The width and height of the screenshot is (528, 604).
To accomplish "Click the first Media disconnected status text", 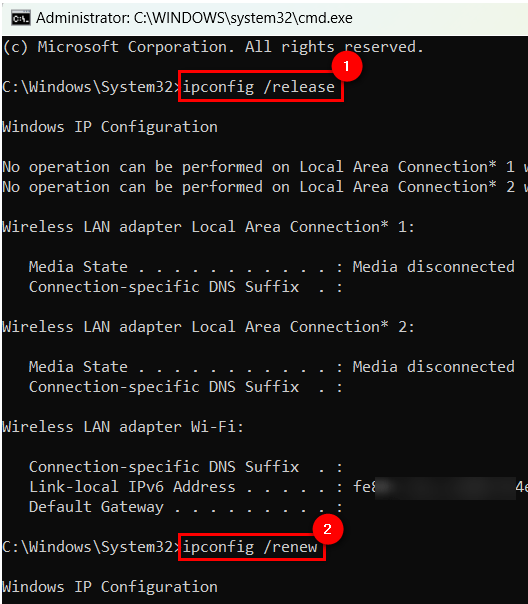I will (x=434, y=267).
